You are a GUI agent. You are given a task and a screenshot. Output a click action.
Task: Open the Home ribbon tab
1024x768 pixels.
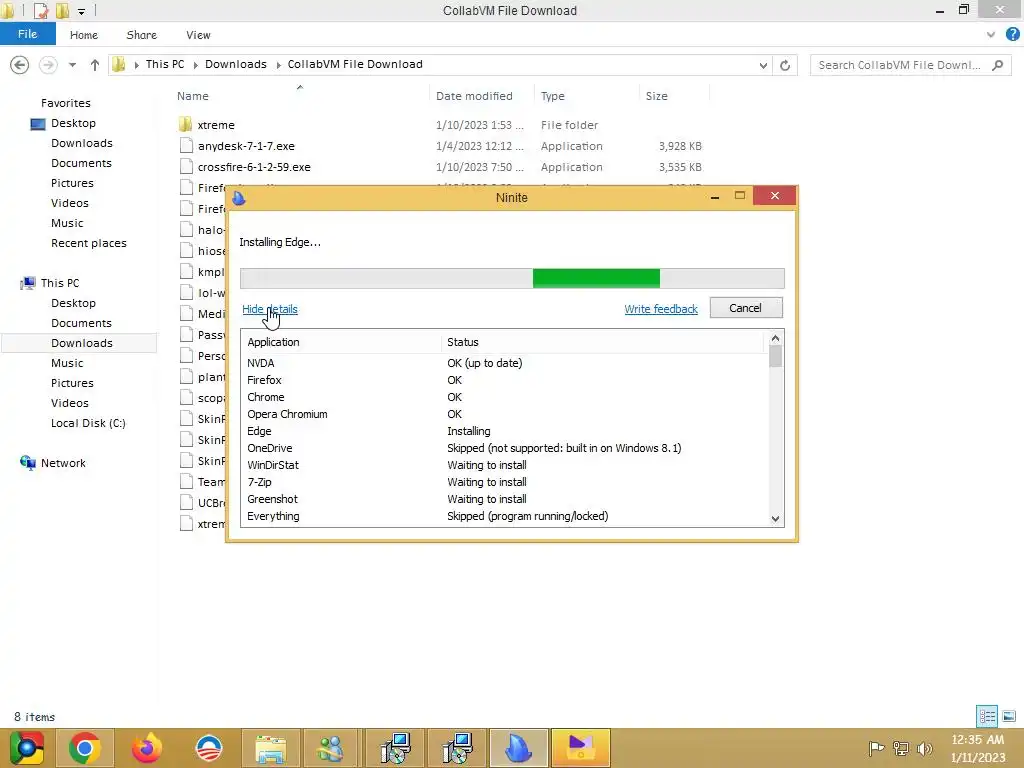click(84, 35)
